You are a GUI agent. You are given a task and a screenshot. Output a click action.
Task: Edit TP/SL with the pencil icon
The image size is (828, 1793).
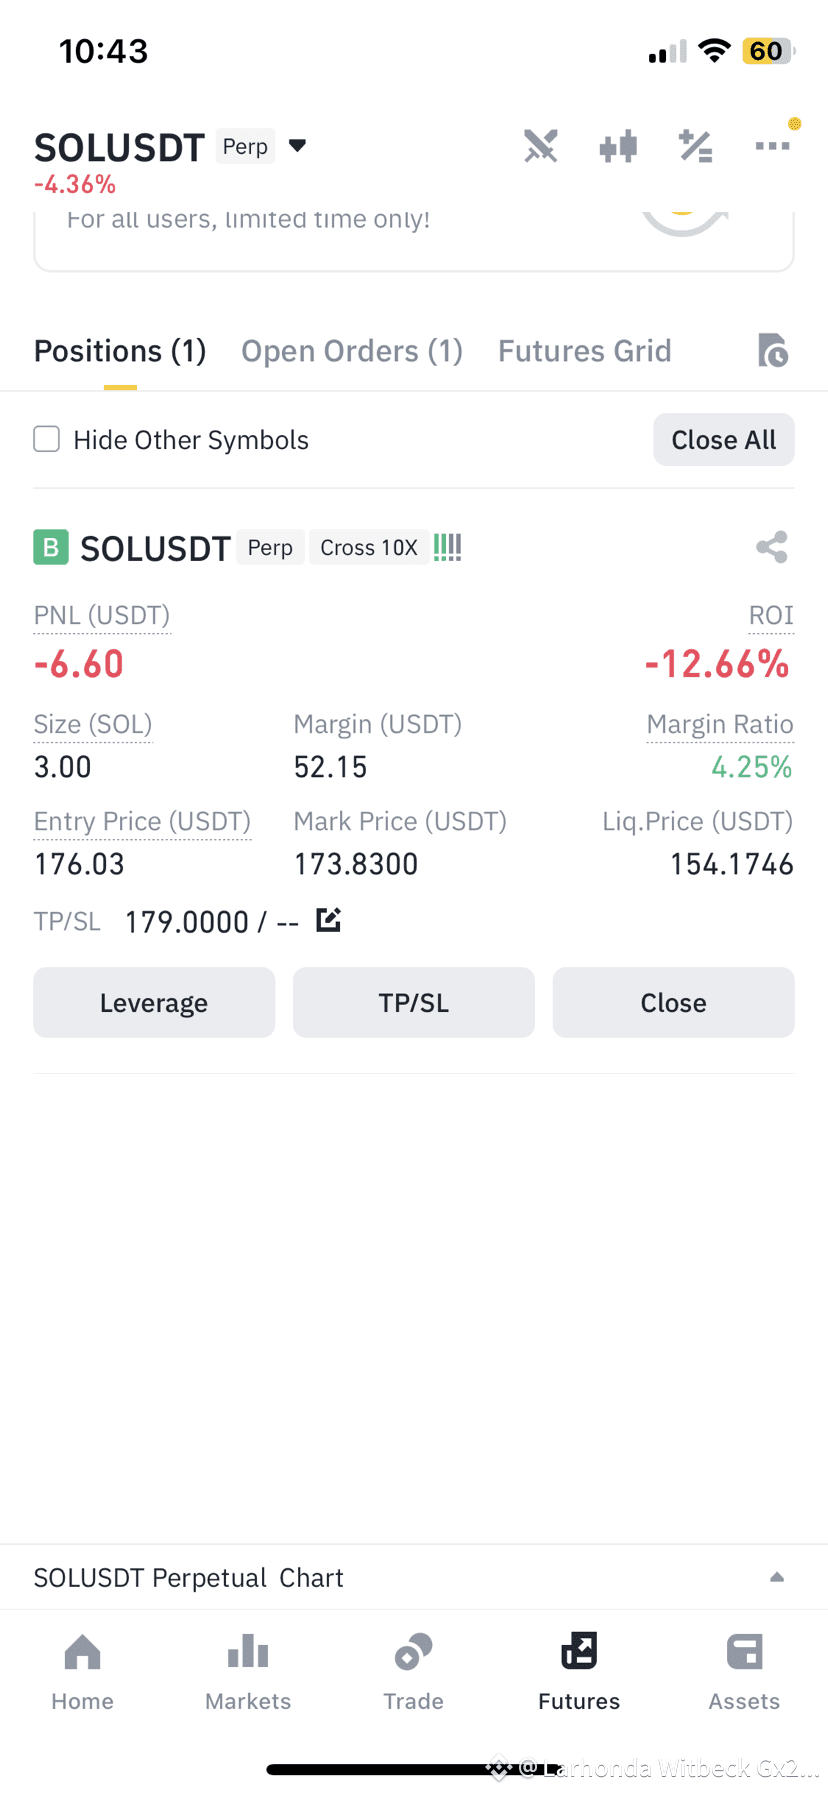point(329,920)
